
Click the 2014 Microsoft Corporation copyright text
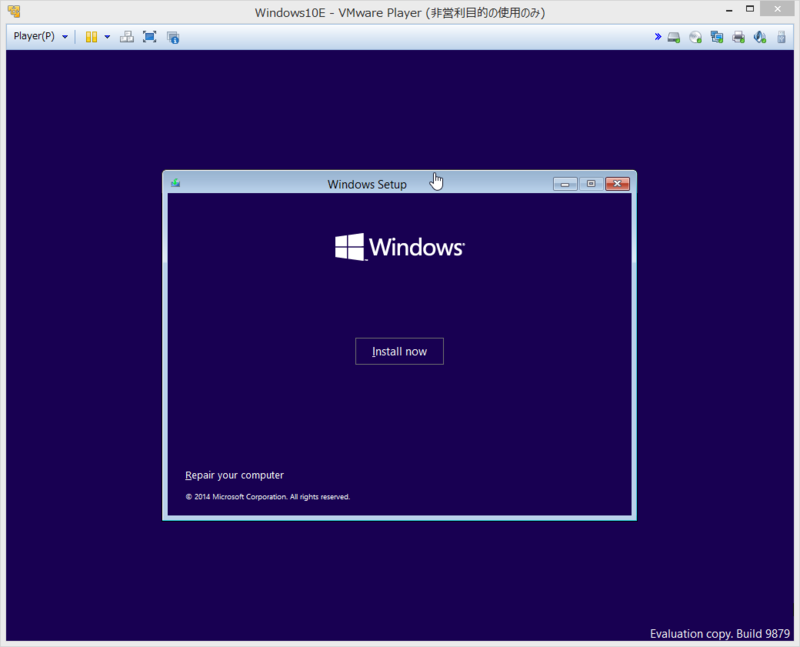tap(268, 496)
